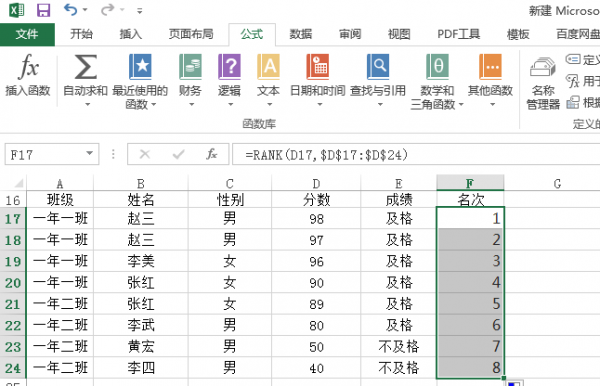600x386 pixels.
Task: Select row 24 header
Action: [x=13, y=368]
